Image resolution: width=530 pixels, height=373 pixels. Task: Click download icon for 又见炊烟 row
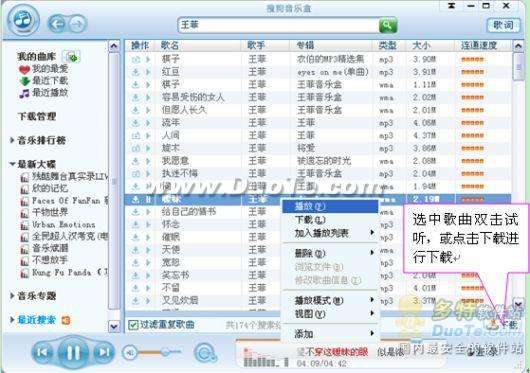[136, 300]
